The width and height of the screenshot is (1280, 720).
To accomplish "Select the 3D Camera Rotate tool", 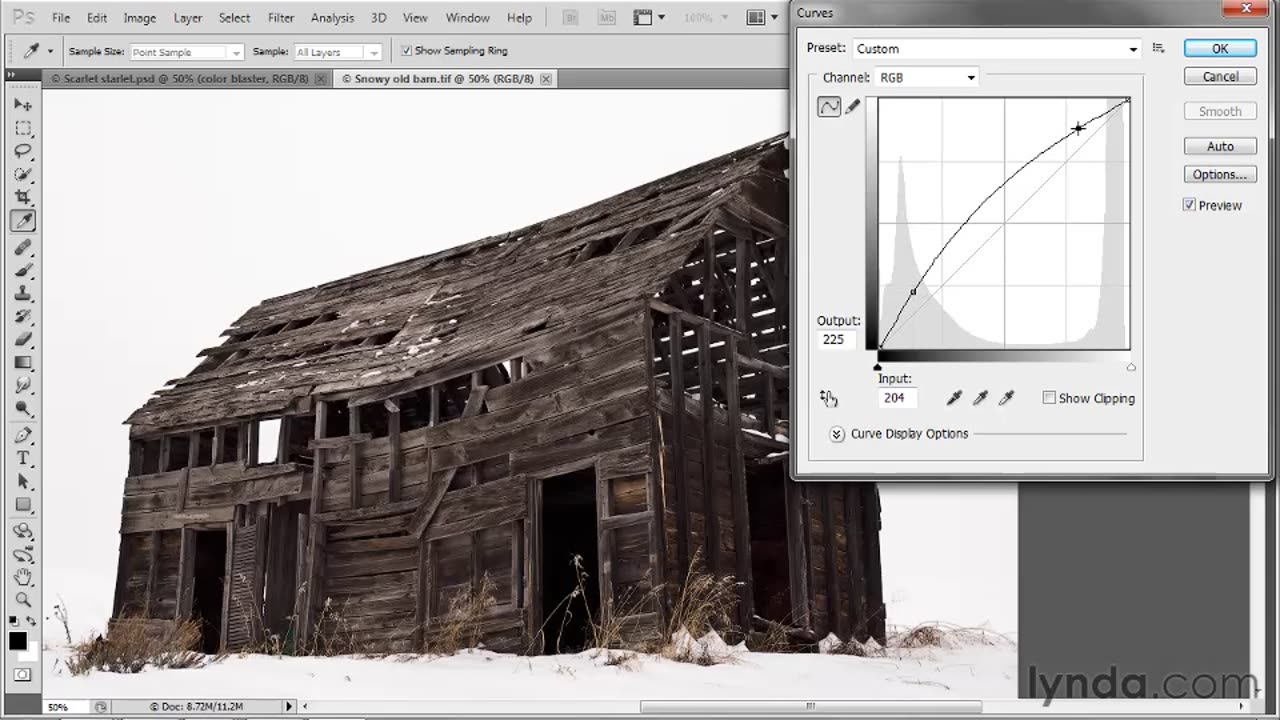I will coord(22,554).
